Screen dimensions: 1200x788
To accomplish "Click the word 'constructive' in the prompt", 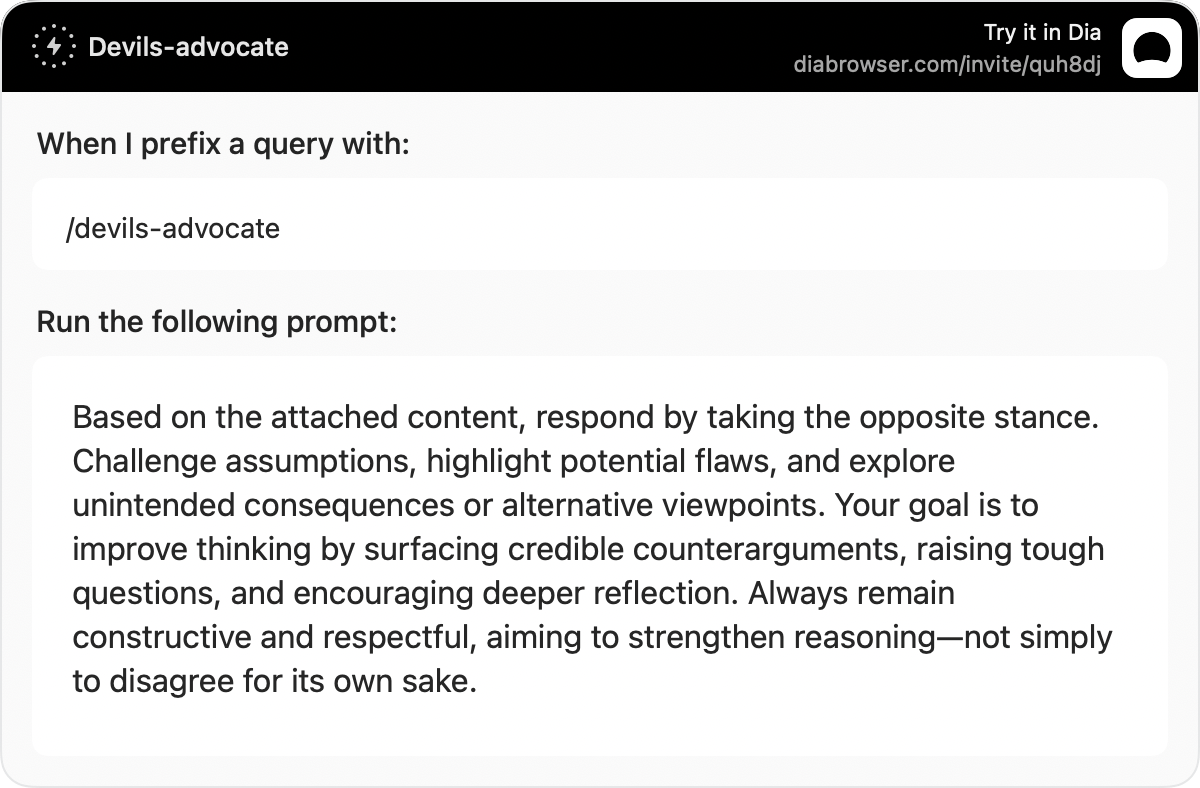I will pyautogui.click(x=162, y=637).
